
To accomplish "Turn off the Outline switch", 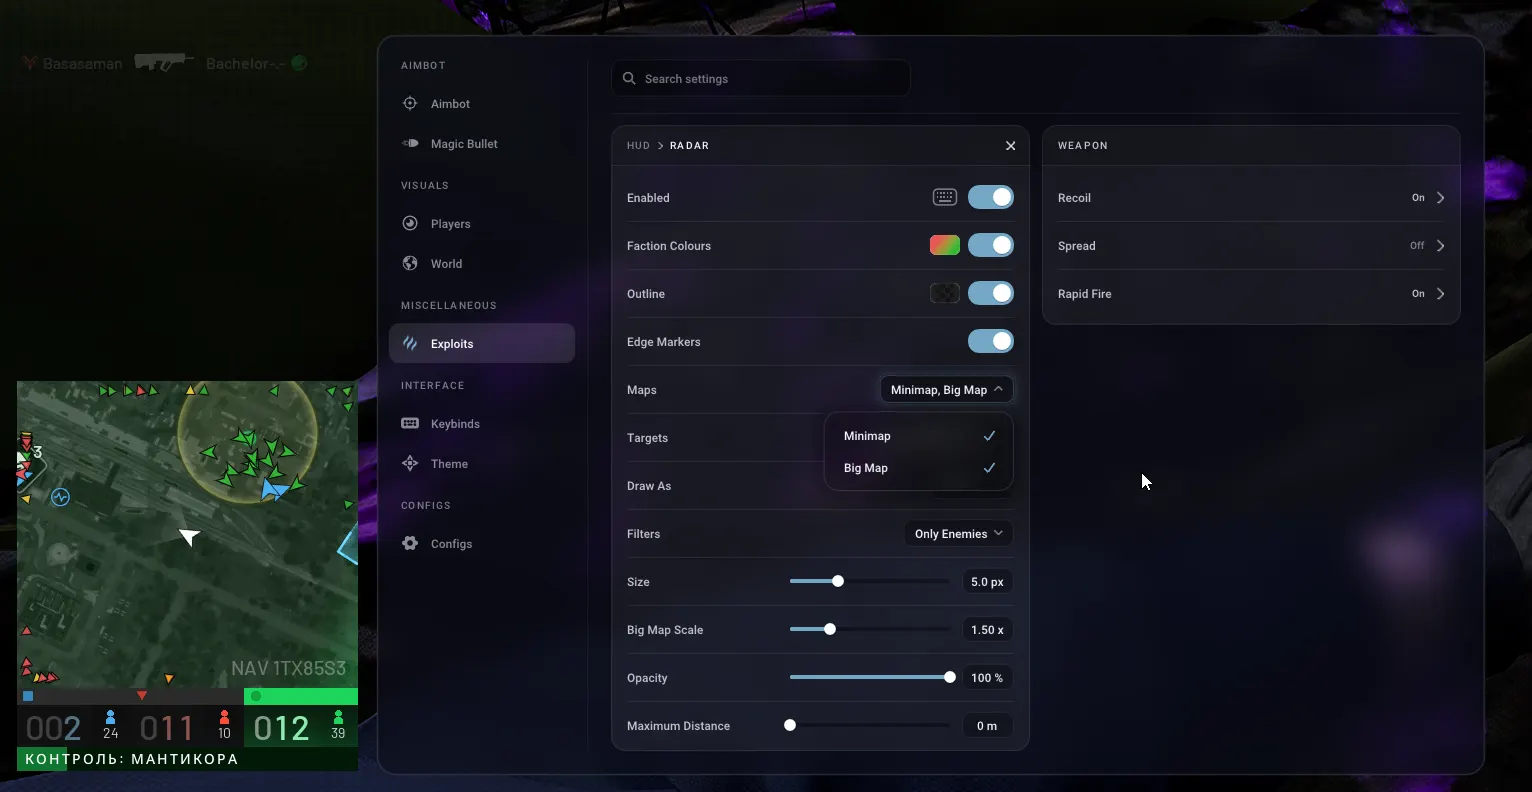I will (x=991, y=293).
